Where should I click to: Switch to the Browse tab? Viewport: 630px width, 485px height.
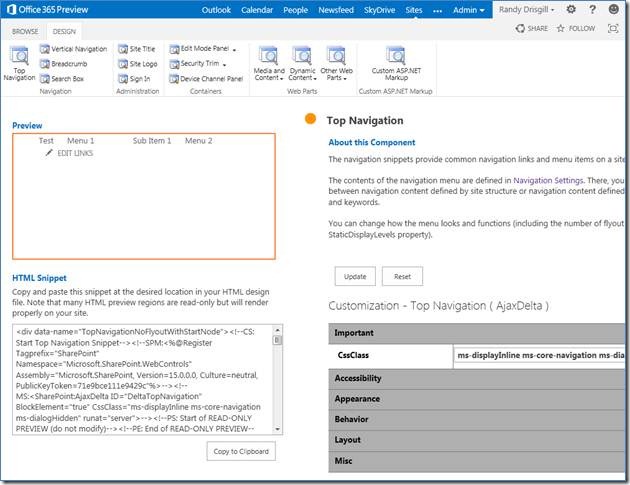tap(25, 31)
